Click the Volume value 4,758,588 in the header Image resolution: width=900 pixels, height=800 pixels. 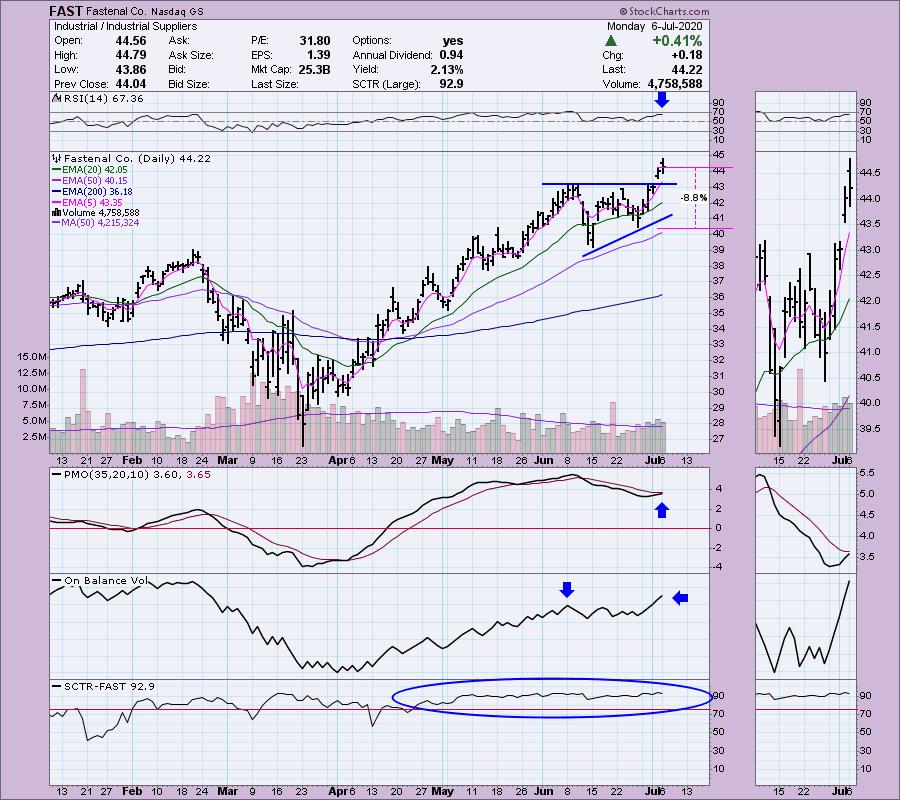pyautogui.click(x=675, y=84)
